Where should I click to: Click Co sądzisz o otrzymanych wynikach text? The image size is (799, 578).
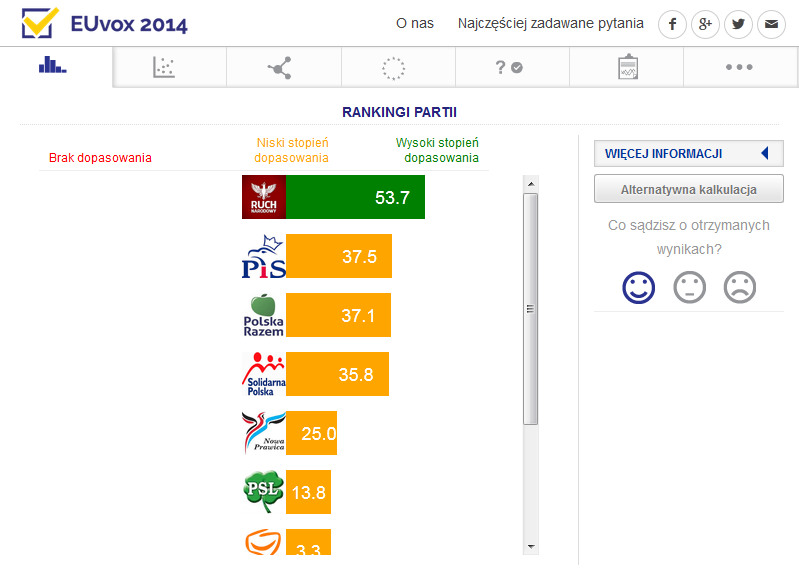click(689, 237)
